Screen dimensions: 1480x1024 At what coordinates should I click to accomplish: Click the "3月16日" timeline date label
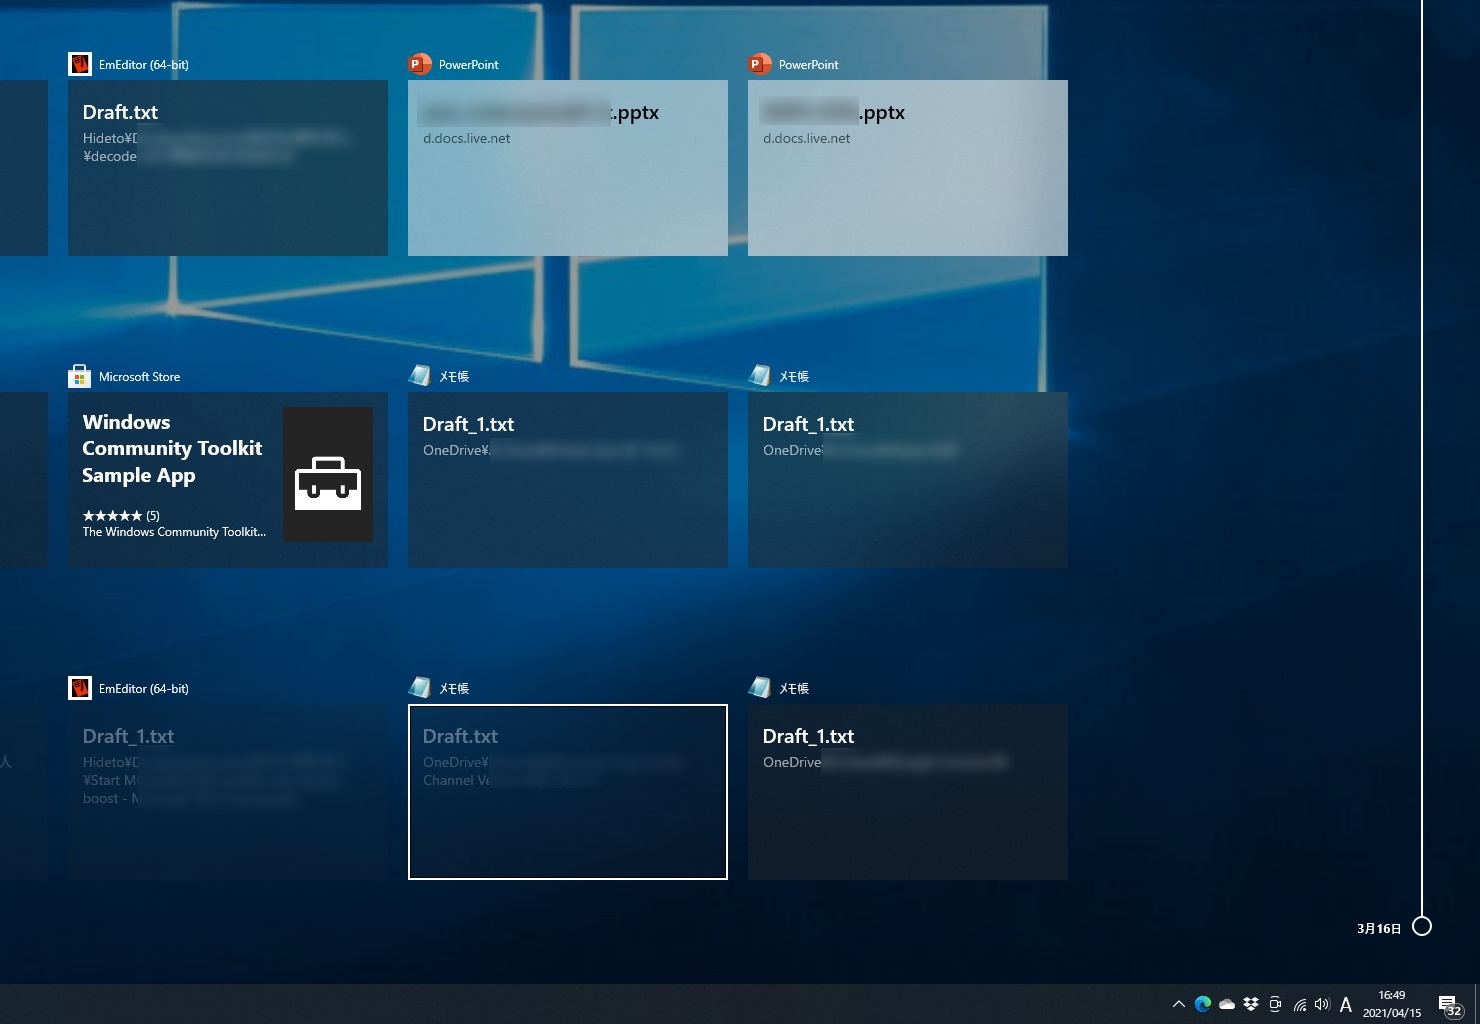coord(1379,929)
